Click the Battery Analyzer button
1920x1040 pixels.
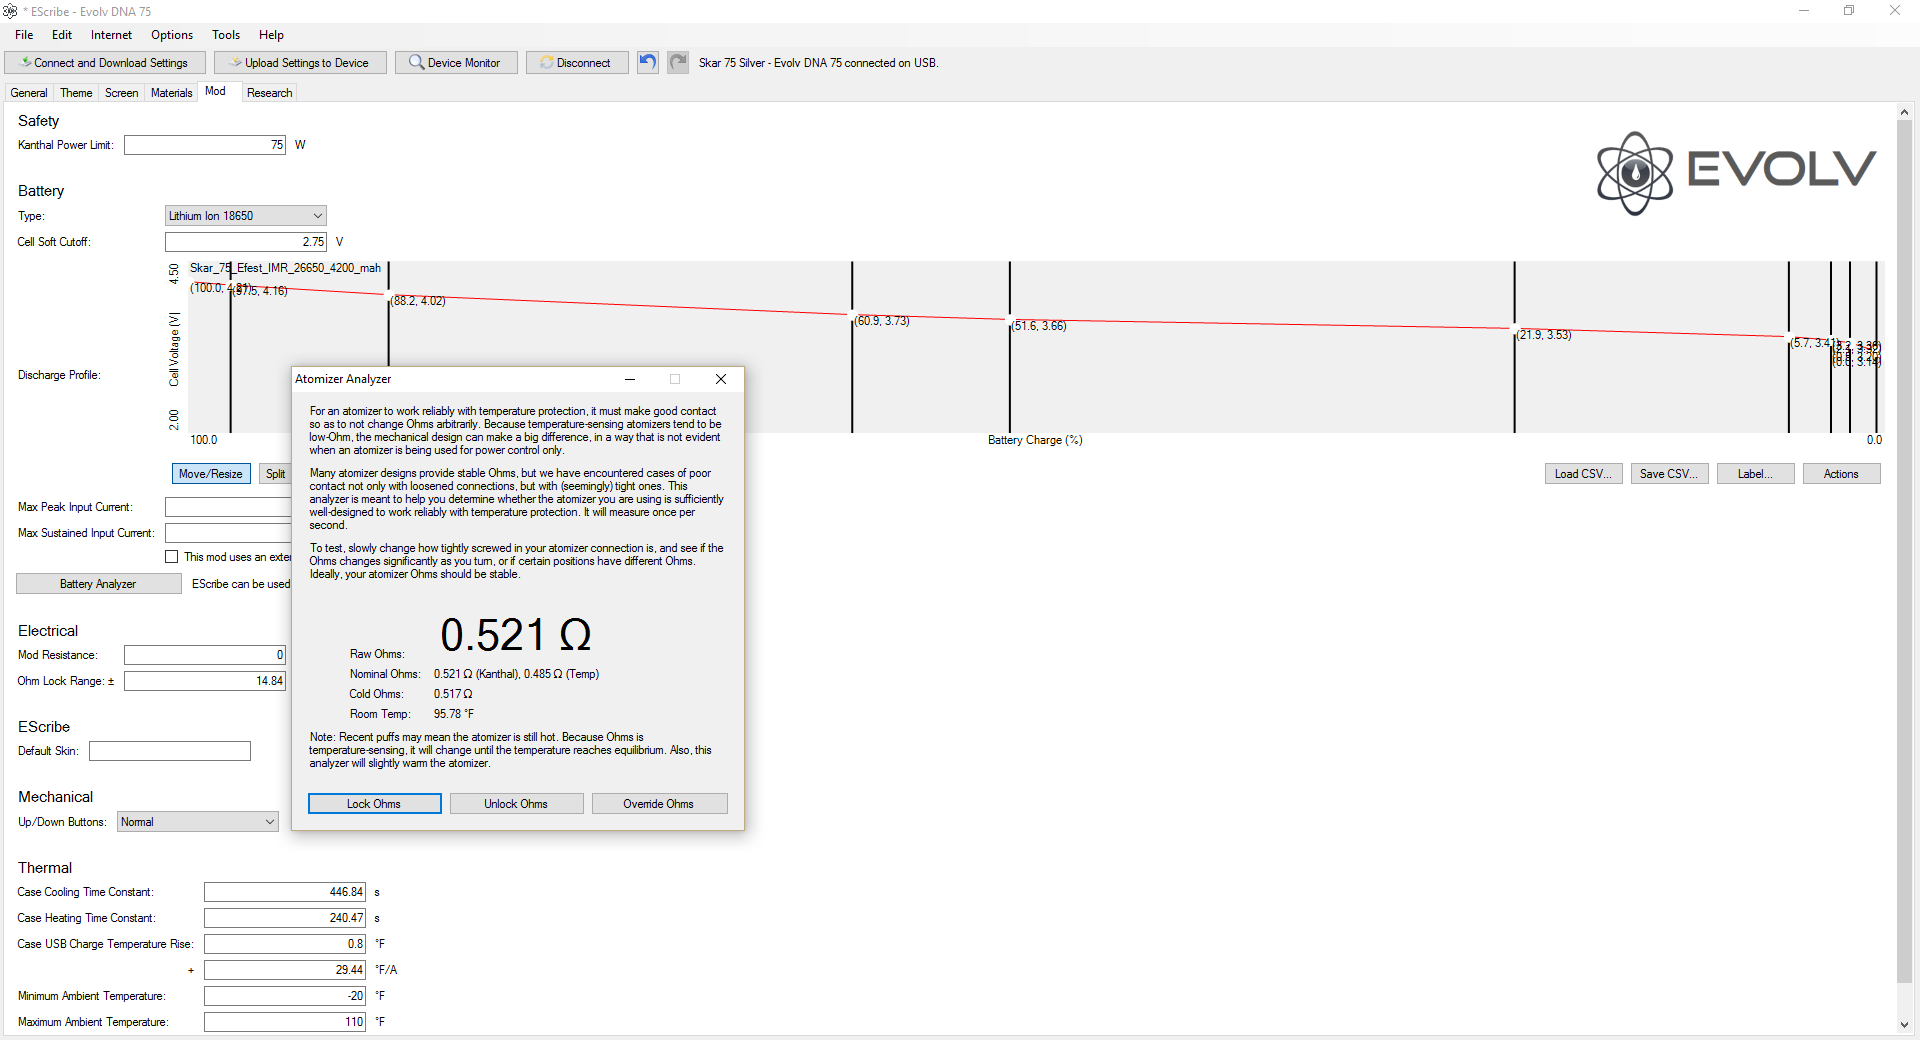98,584
